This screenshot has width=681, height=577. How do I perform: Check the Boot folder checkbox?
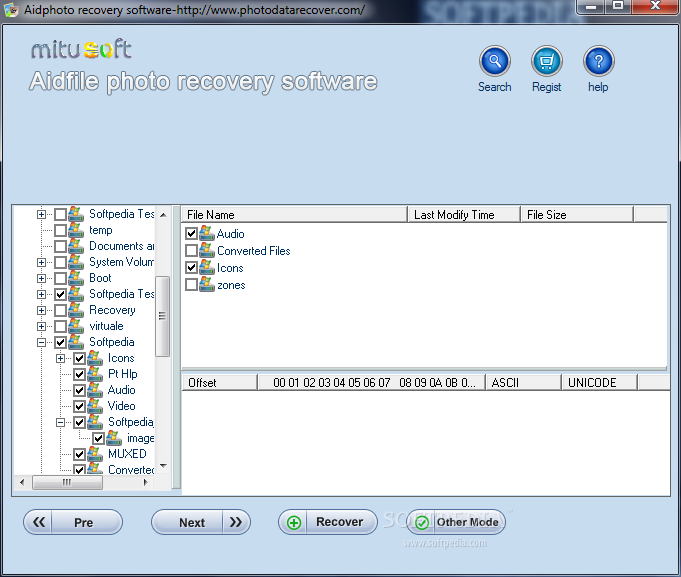(x=60, y=278)
